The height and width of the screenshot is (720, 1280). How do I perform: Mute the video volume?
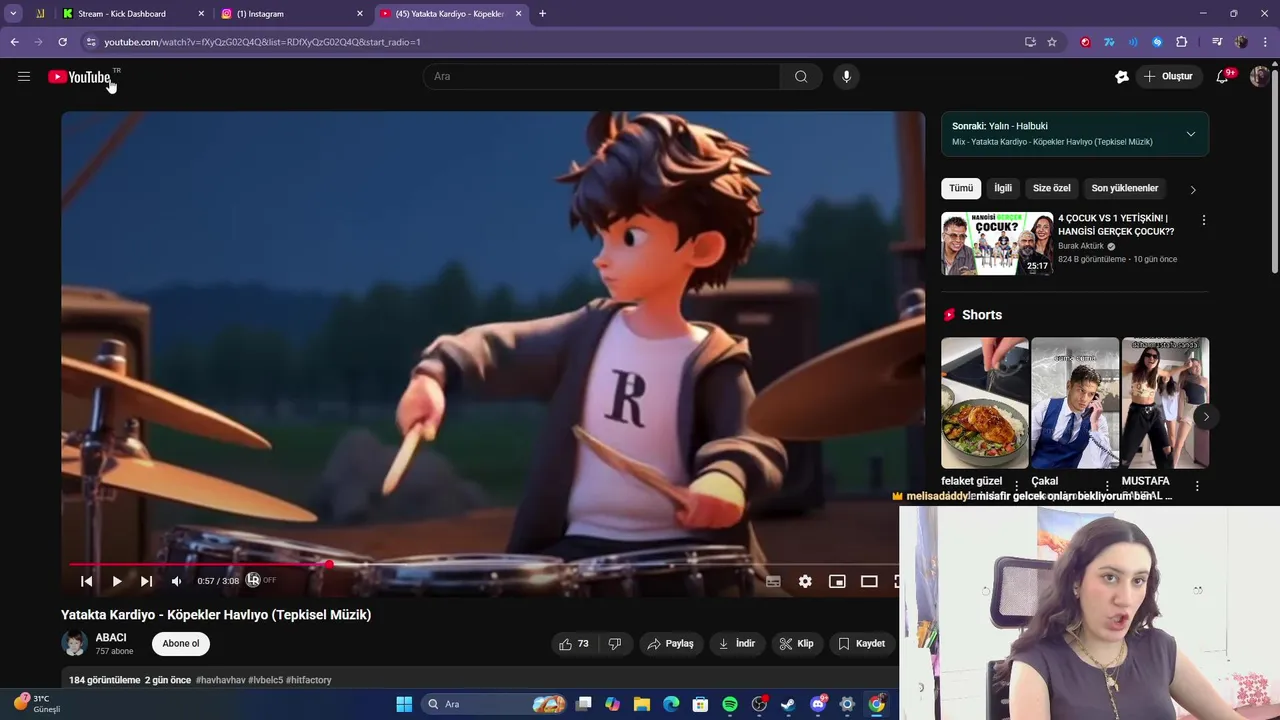point(176,581)
